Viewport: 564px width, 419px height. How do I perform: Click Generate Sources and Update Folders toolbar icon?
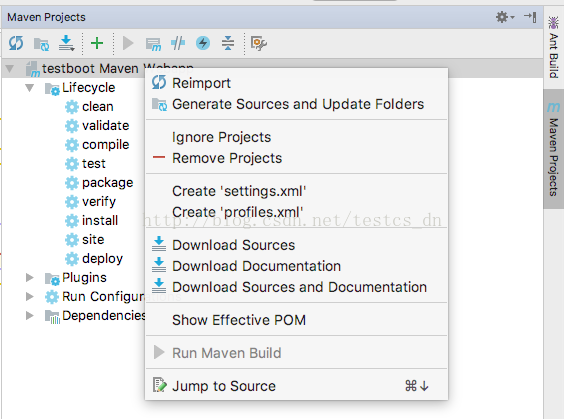coord(41,44)
